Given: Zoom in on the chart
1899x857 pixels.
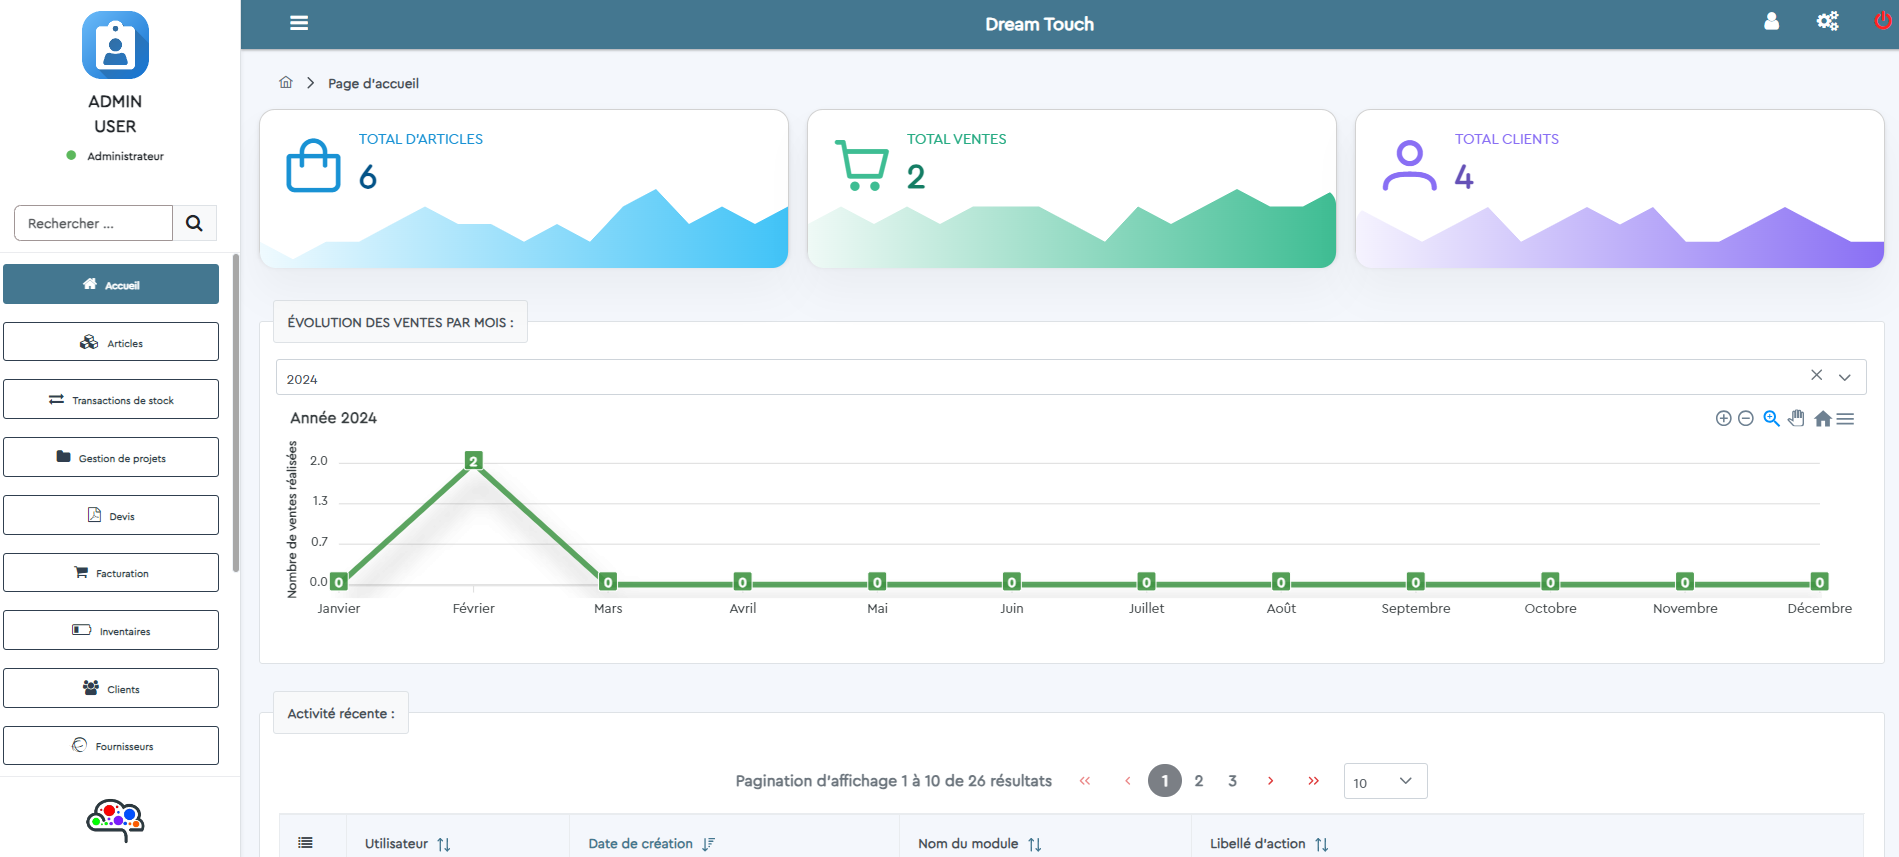Looking at the screenshot, I should click(1723, 418).
